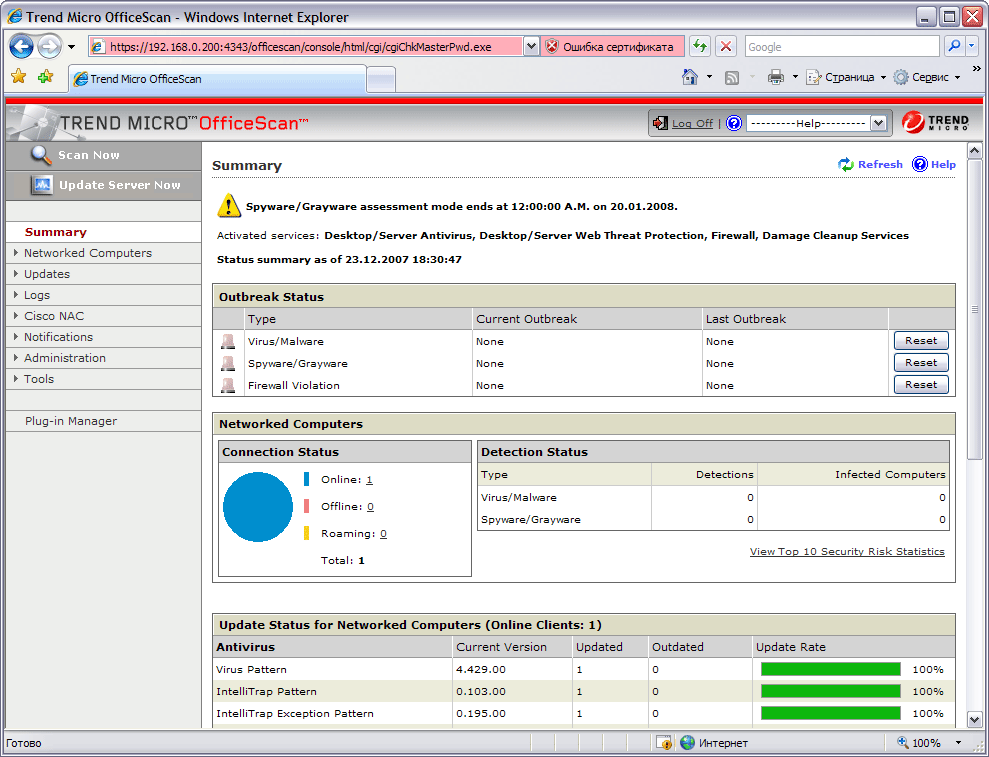
Task: Expand the Logs sidebar section
Action: (37, 295)
